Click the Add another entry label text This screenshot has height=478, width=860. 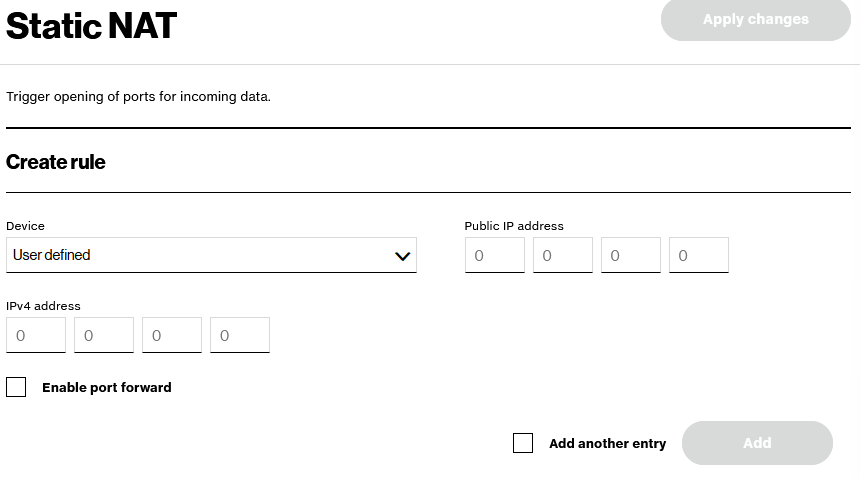tap(608, 443)
